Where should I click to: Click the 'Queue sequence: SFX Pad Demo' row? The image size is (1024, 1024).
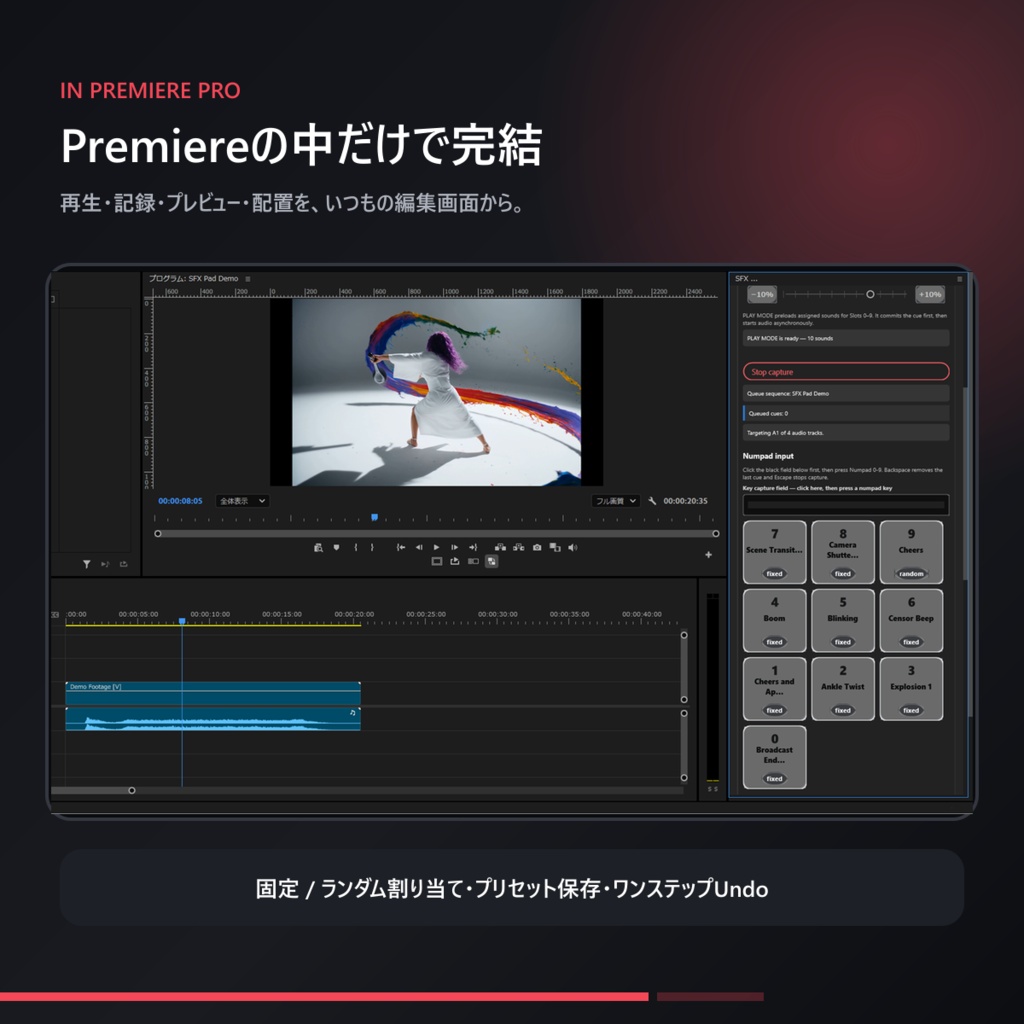tap(846, 394)
